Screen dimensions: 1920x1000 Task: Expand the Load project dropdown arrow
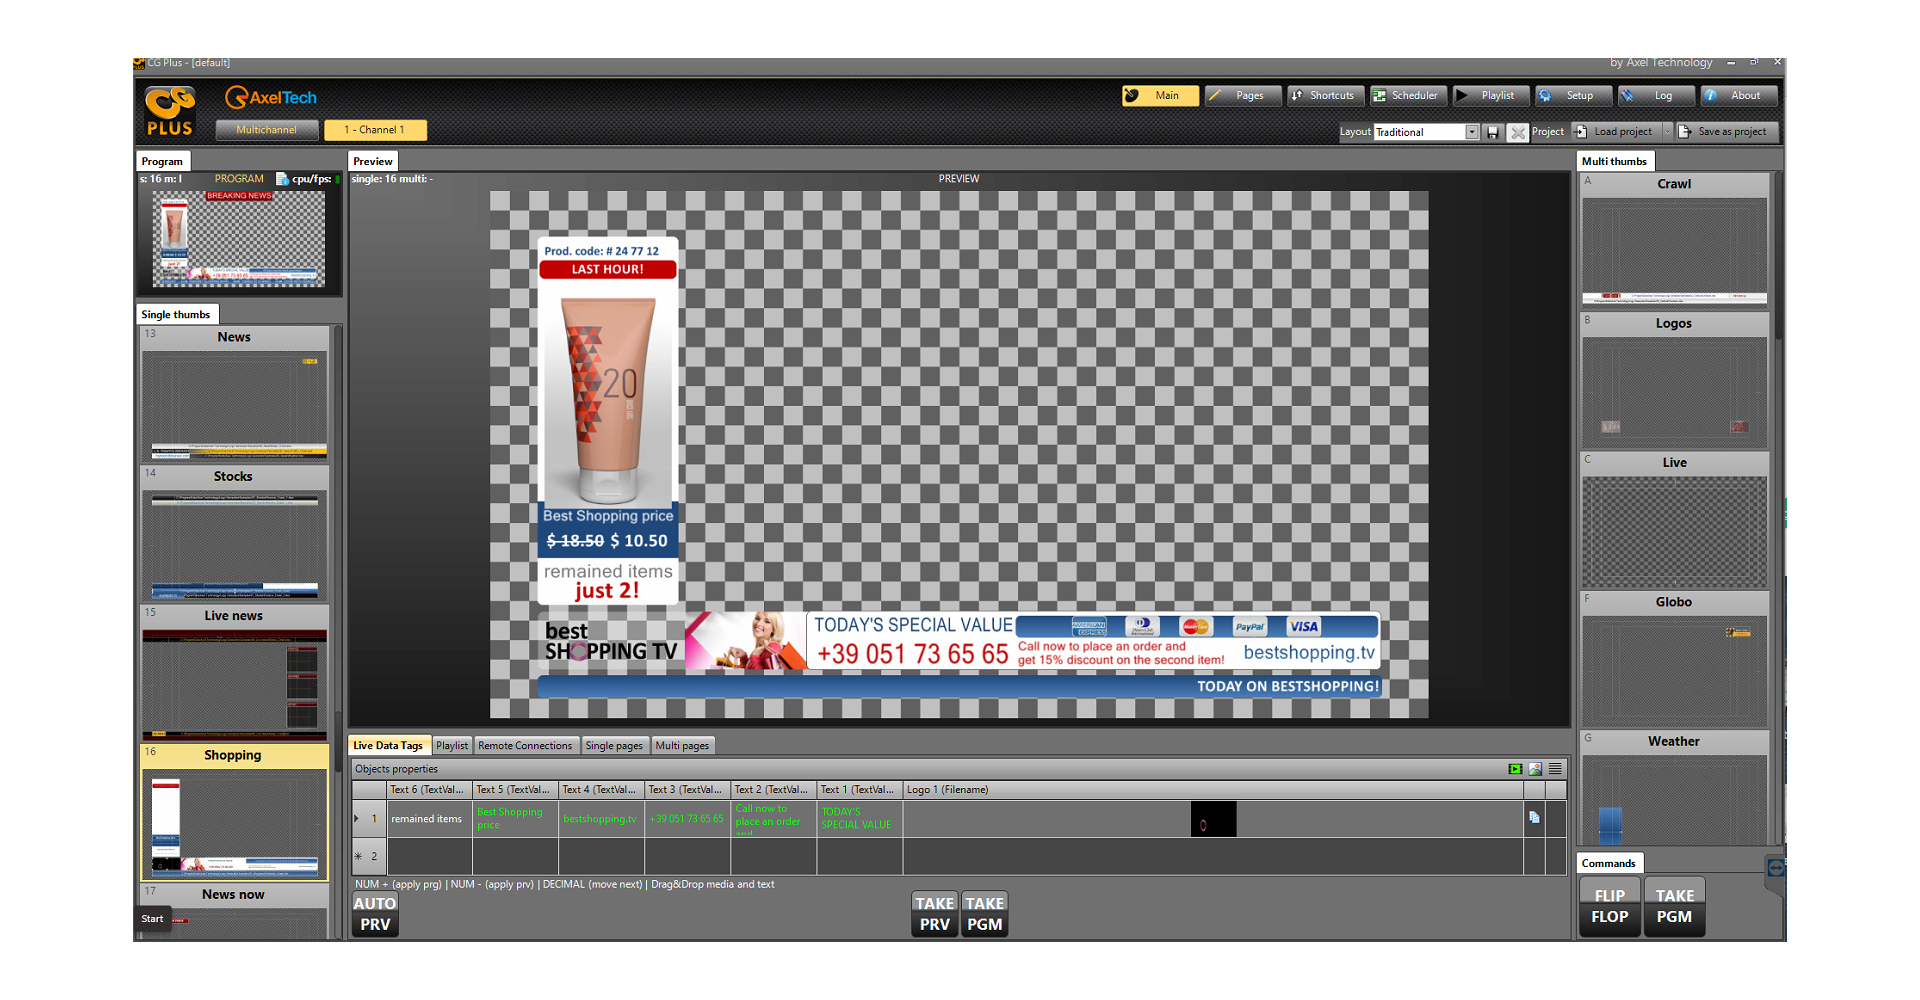(x=1667, y=132)
